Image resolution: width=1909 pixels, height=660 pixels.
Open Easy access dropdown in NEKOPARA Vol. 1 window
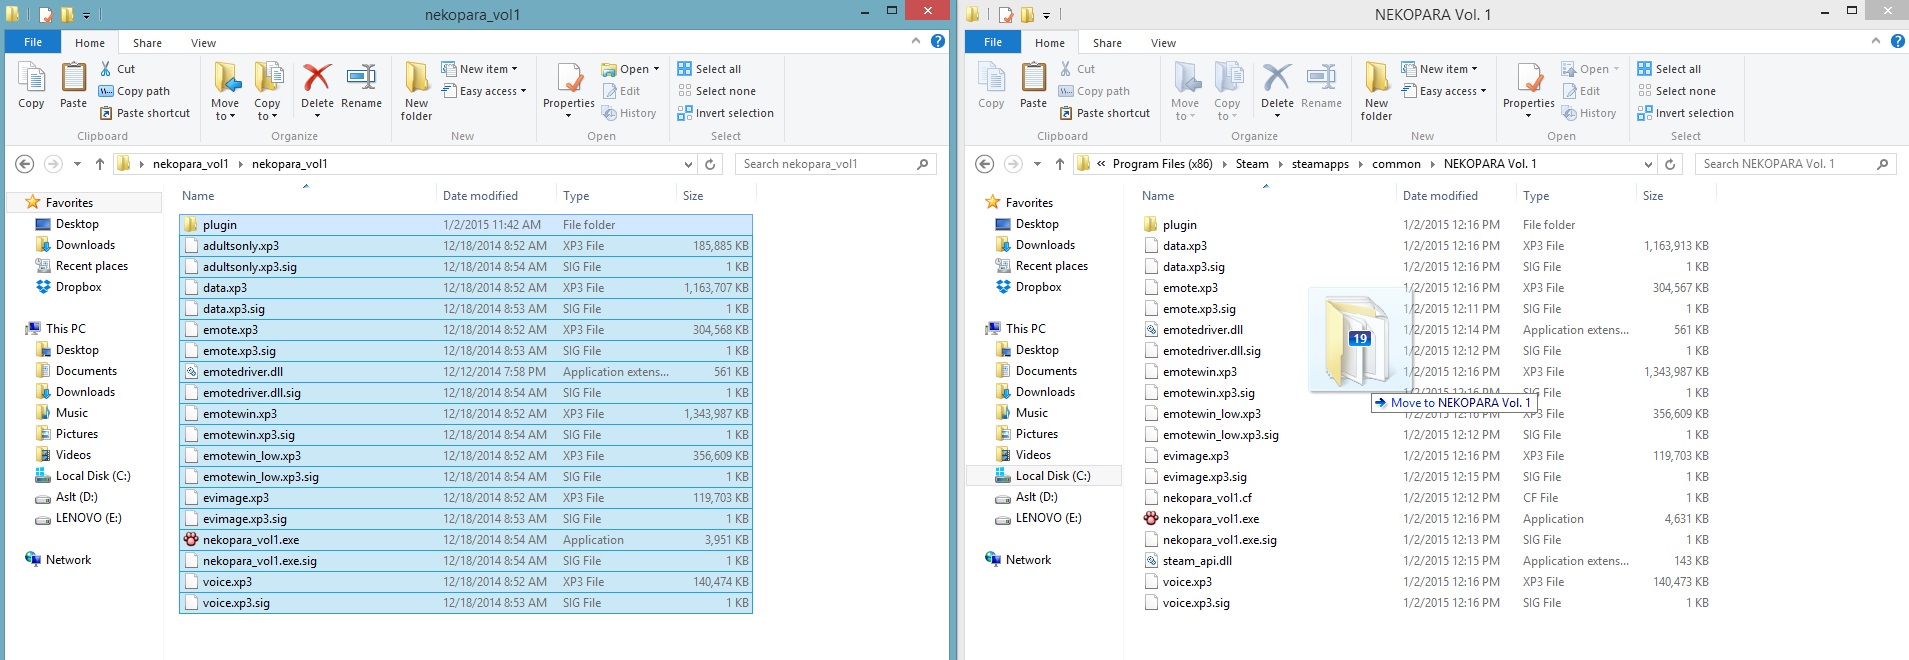point(1443,91)
